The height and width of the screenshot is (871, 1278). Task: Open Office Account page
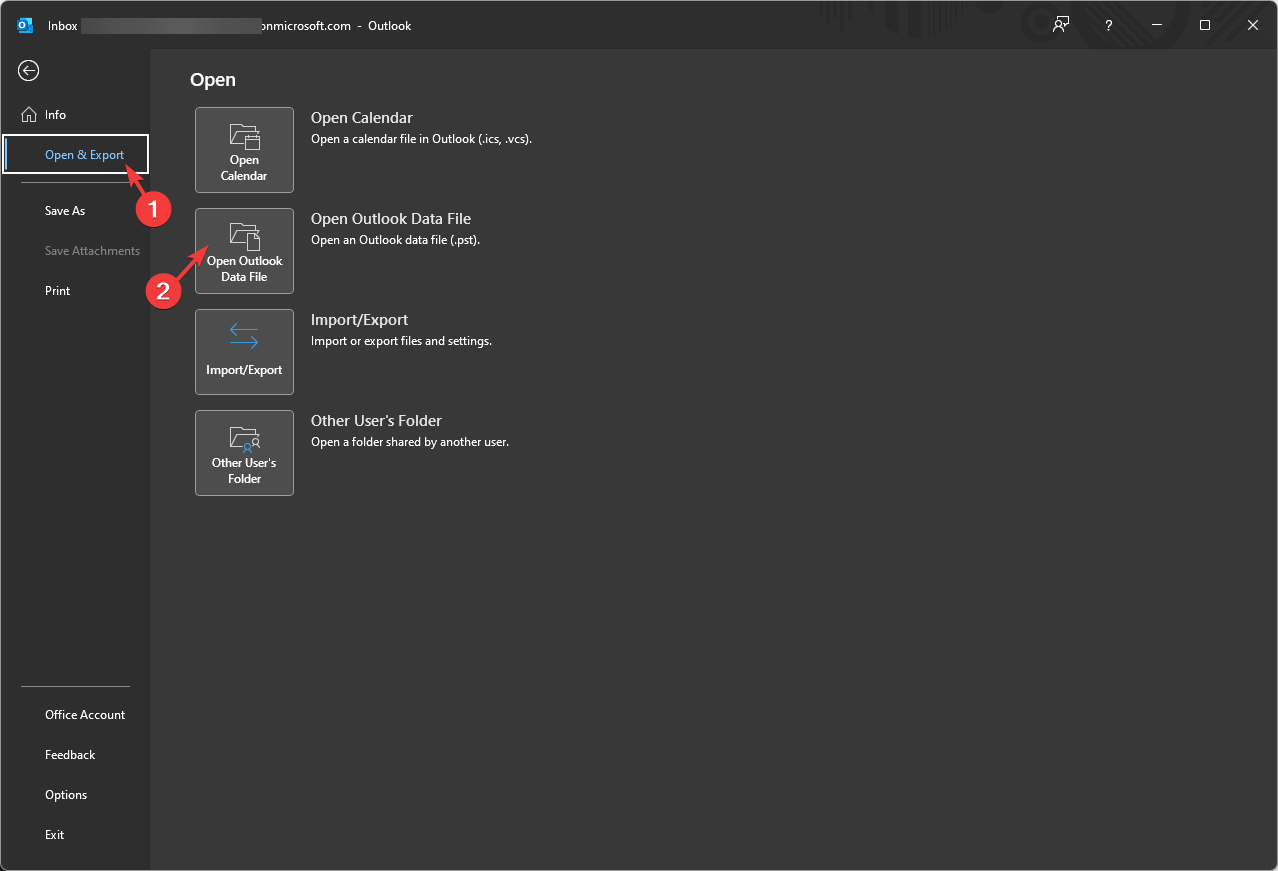(x=85, y=715)
